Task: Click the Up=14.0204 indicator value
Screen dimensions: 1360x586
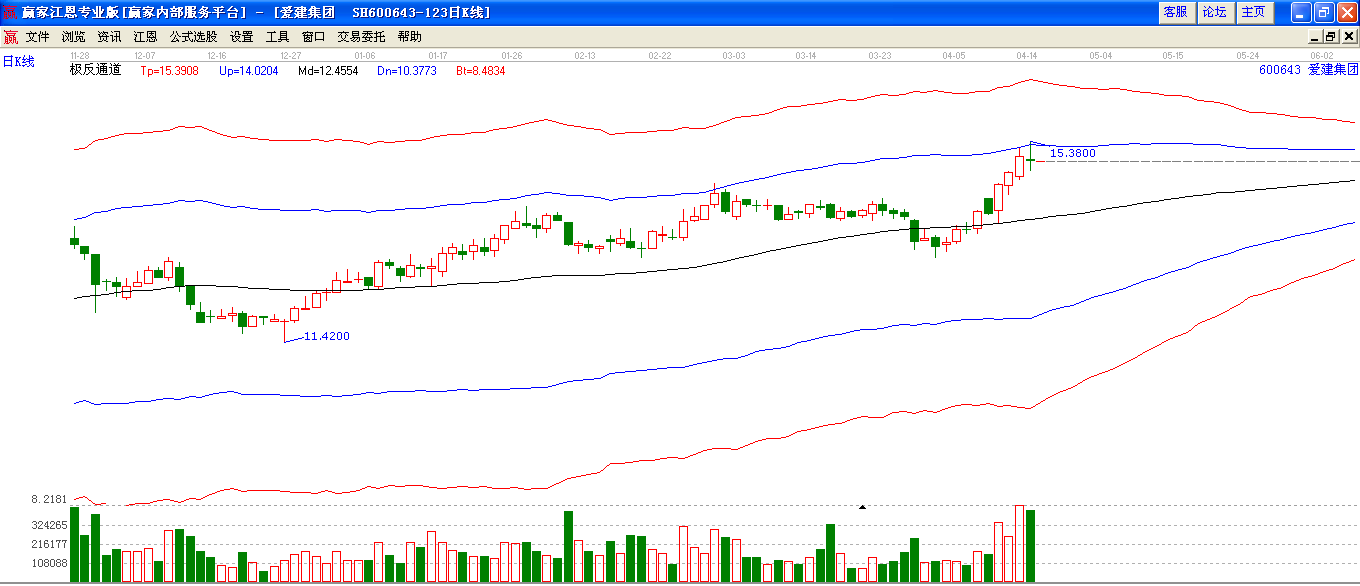Action: (249, 71)
